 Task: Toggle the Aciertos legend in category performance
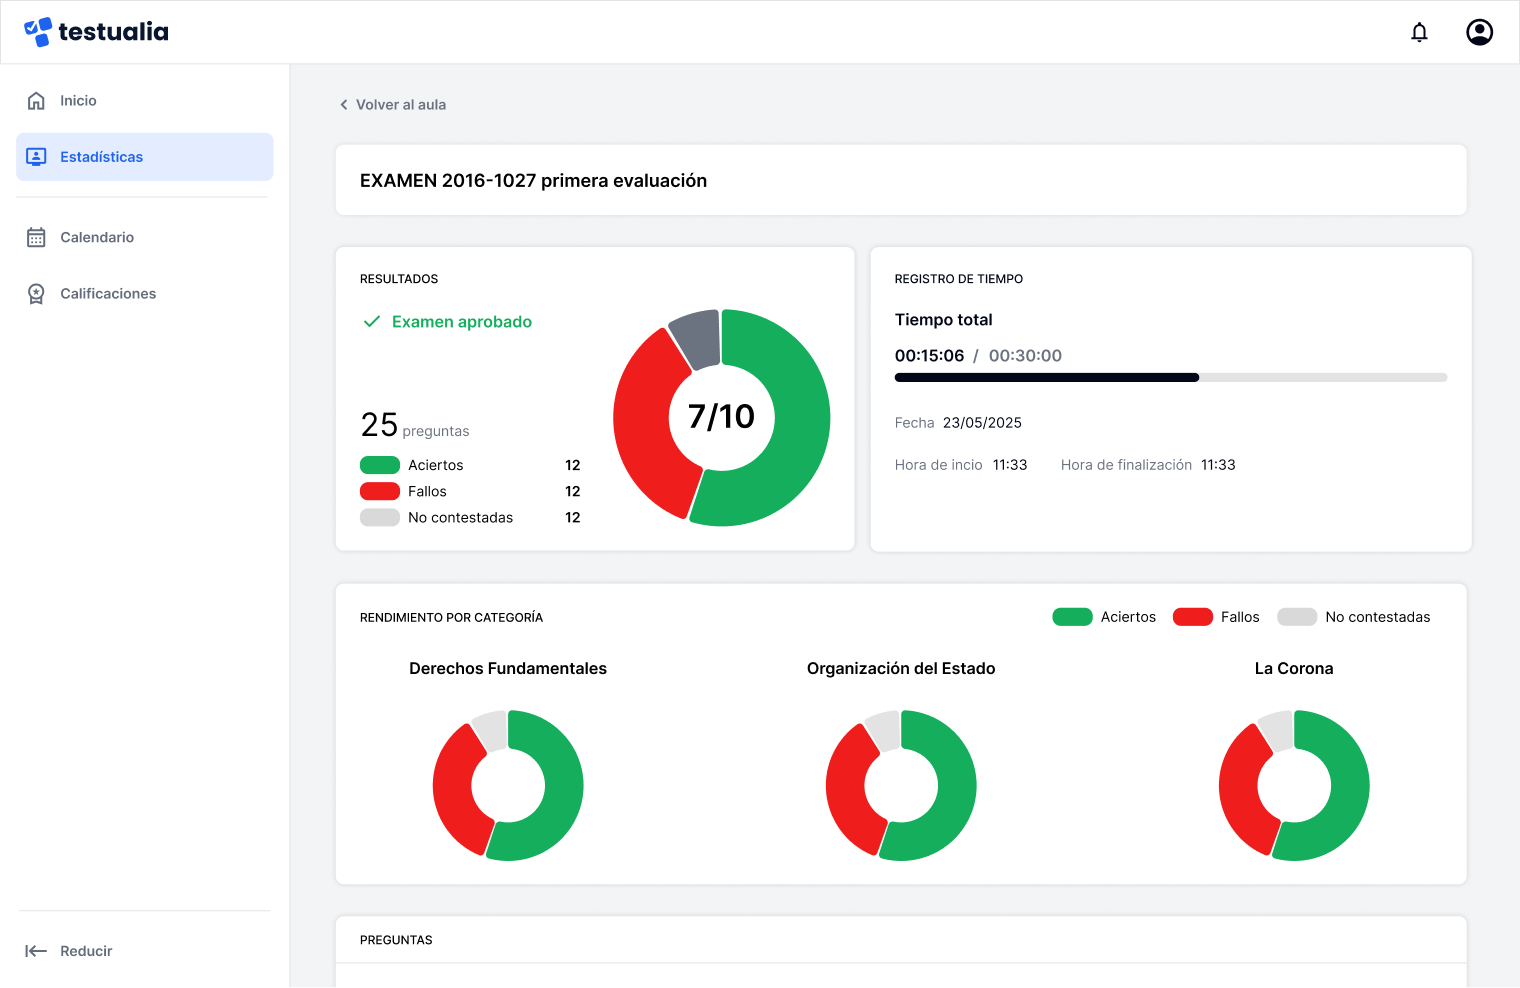point(1072,617)
